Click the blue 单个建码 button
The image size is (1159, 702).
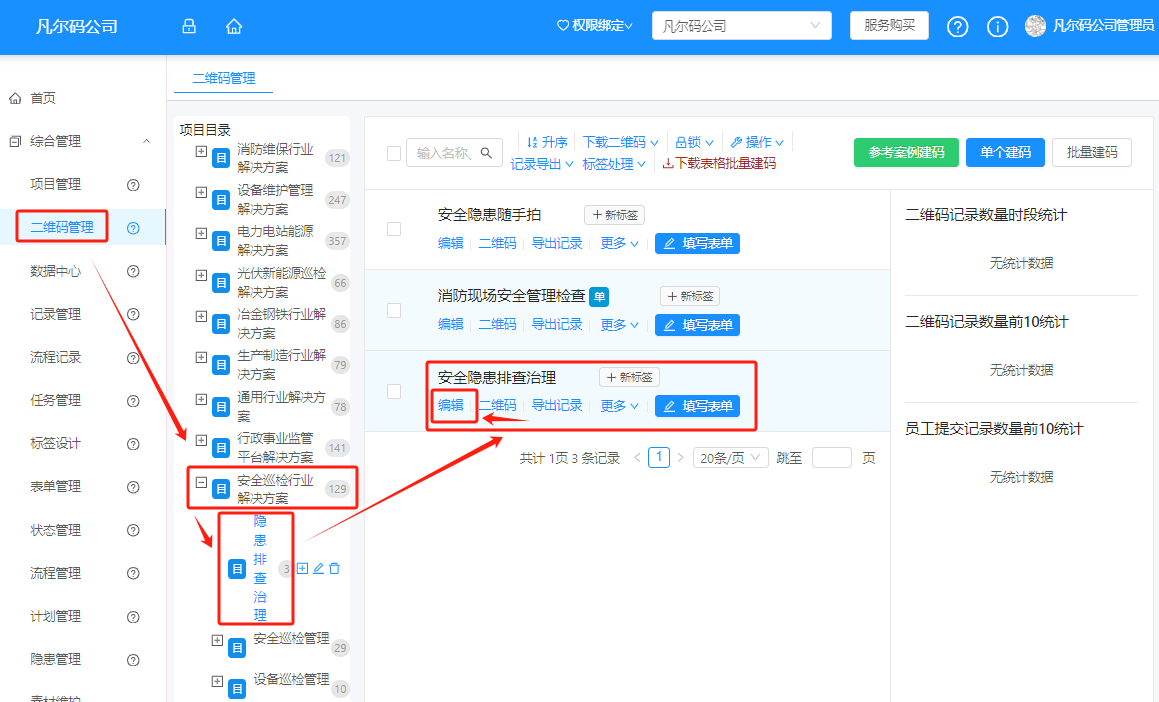(1004, 152)
